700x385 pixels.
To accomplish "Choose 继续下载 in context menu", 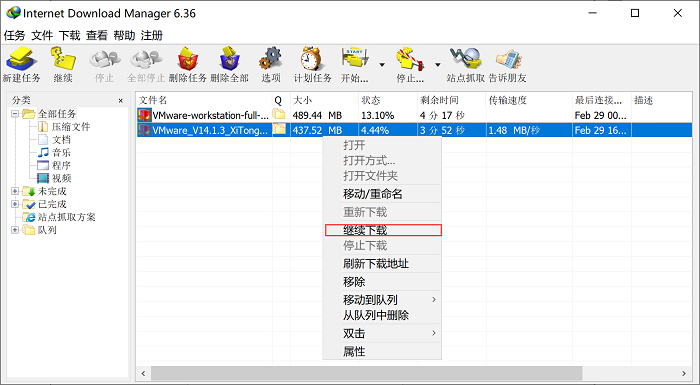I will [383, 230].
